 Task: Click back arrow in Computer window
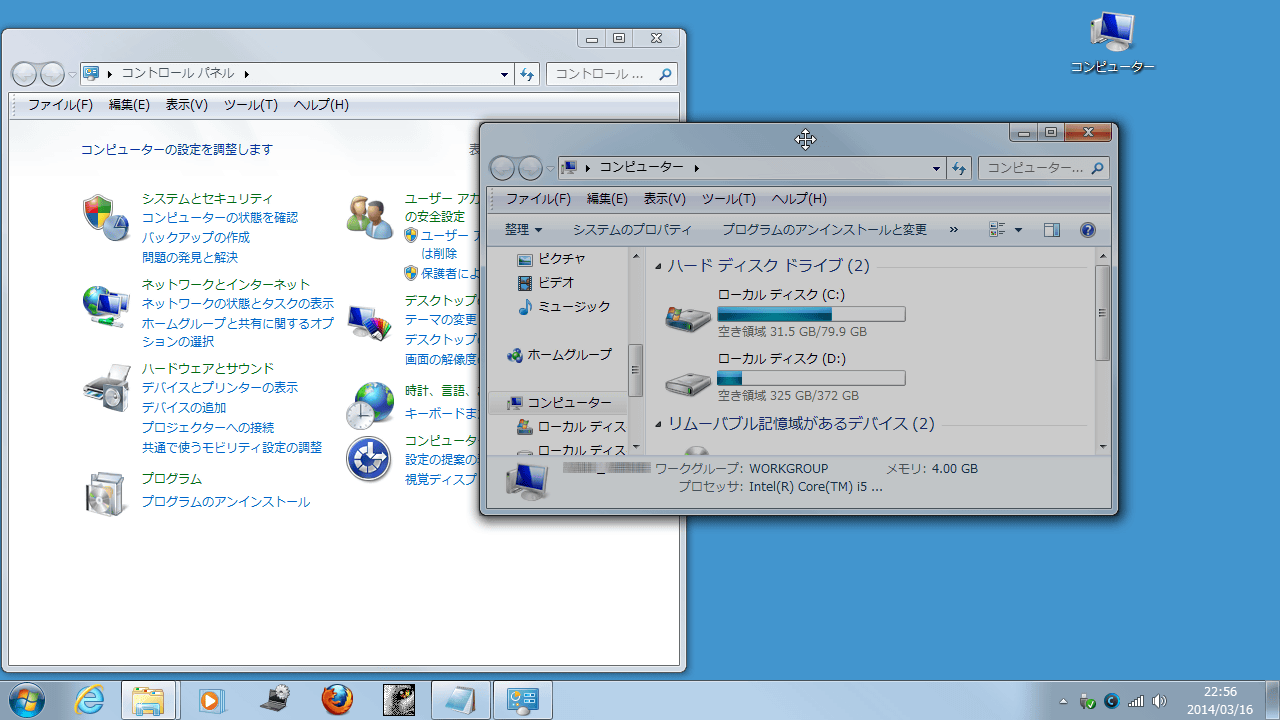pyautogui.click(x=503, y=168)
